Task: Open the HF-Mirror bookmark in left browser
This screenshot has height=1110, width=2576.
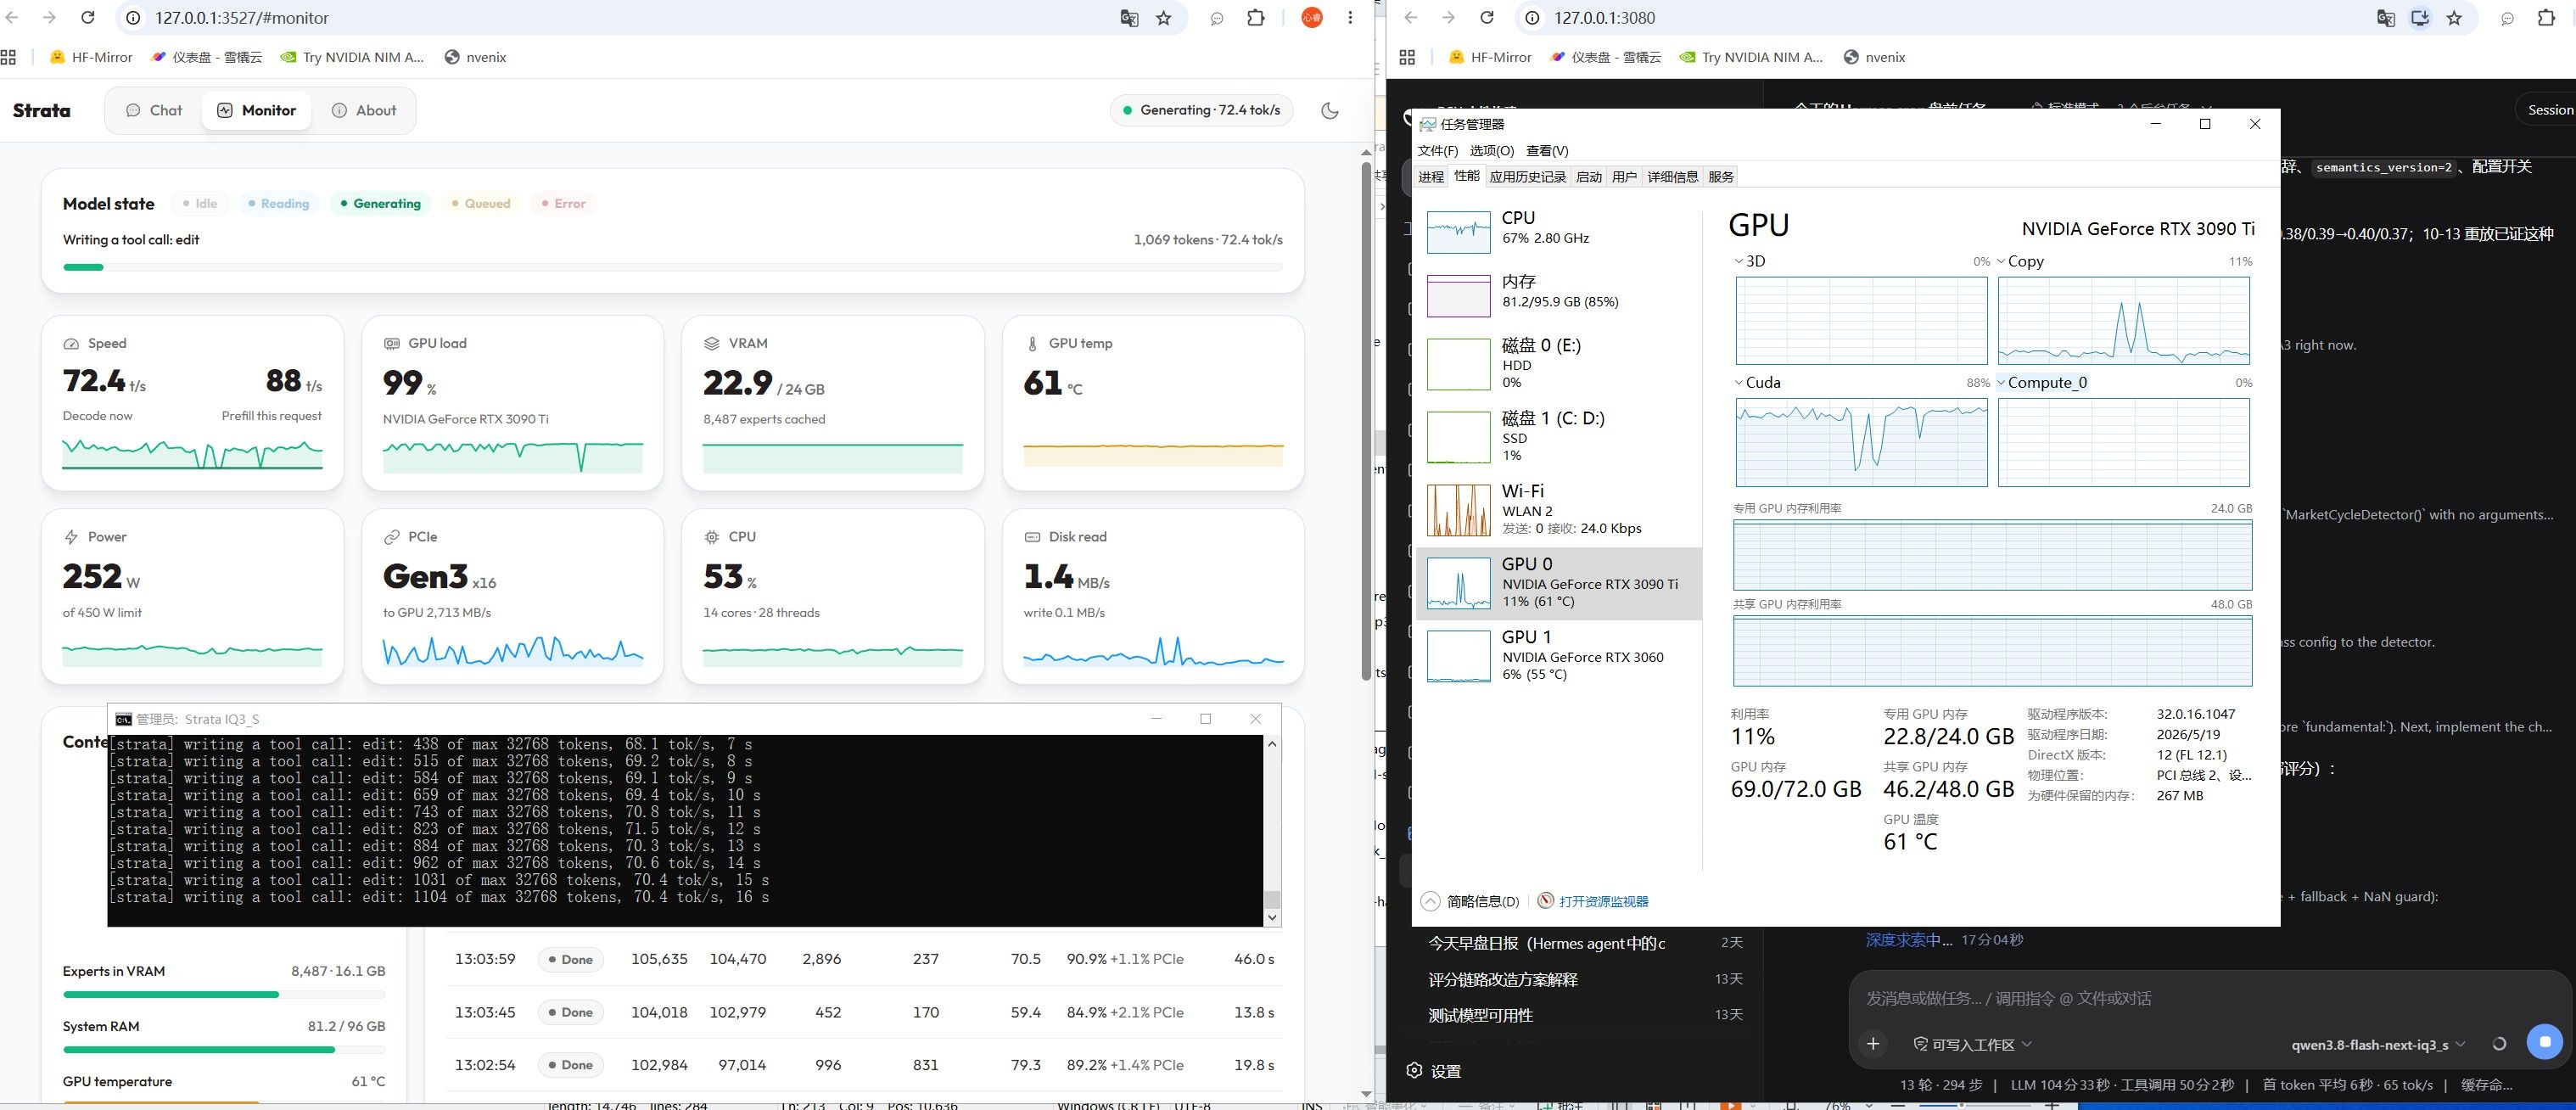Action: pyautogui.click(x=91, y=57)
